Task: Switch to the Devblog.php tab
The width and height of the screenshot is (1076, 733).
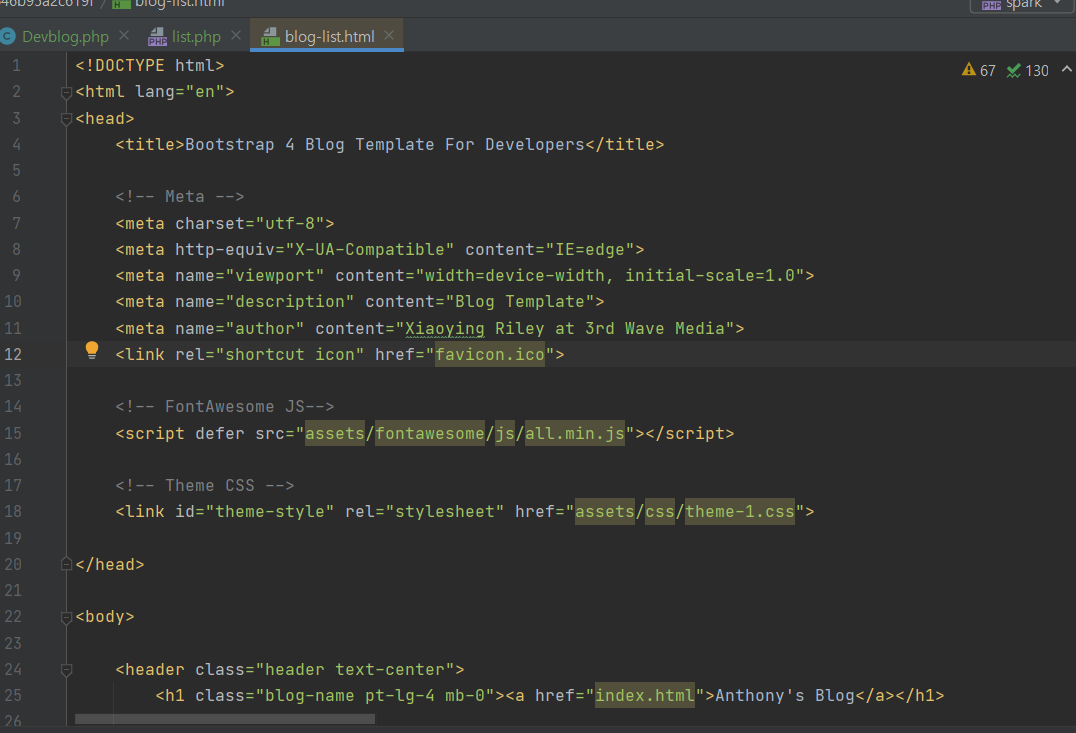Action: click(x=65, y=36)
